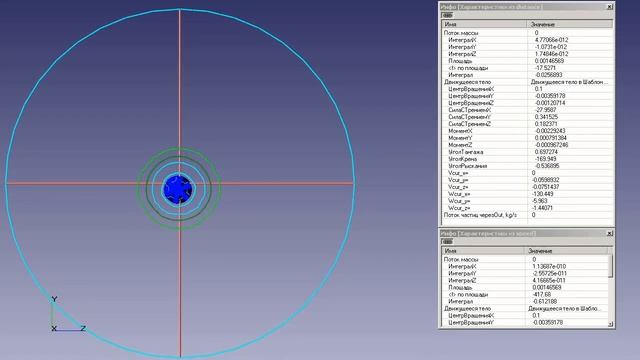
Task: Select the value 1.74846e-012 for ИнтегралZ
Action: [x=551, y=54]
